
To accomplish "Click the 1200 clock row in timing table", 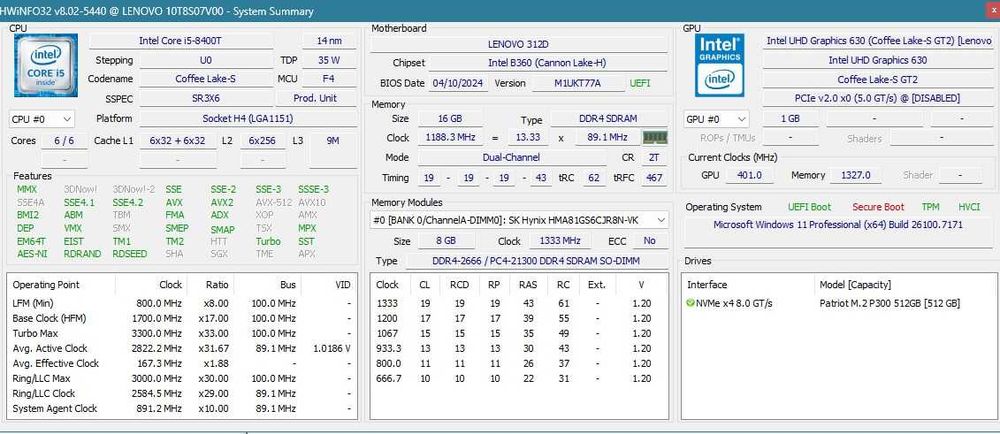I will coord(518,318).
